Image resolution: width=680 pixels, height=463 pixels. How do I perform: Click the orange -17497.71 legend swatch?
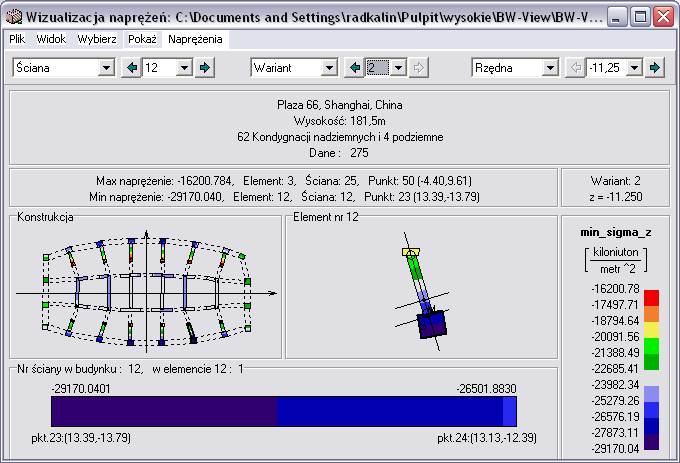(x=651, y=314)
